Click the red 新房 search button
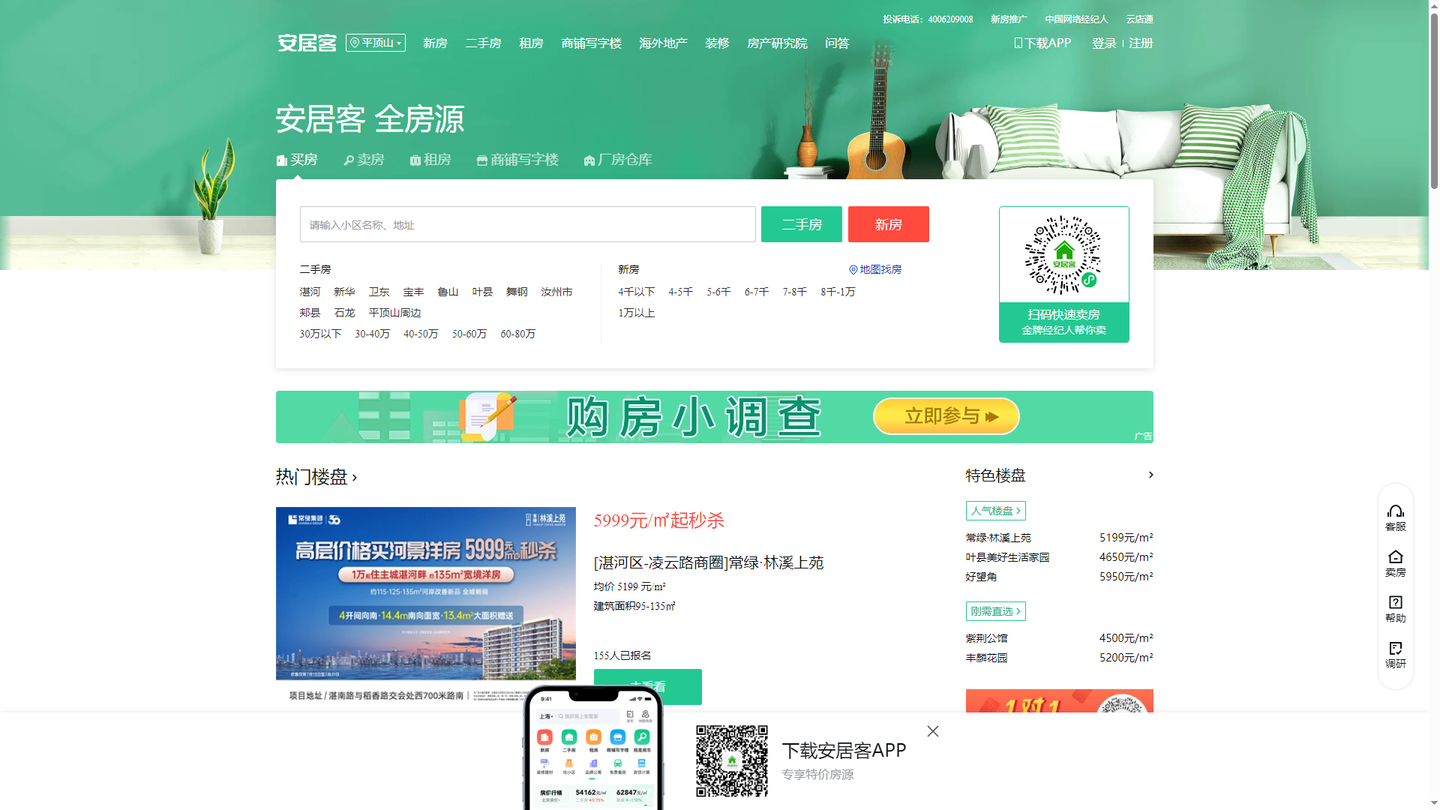The height and width of the screenshot is (810, 1440). [888, 224]
